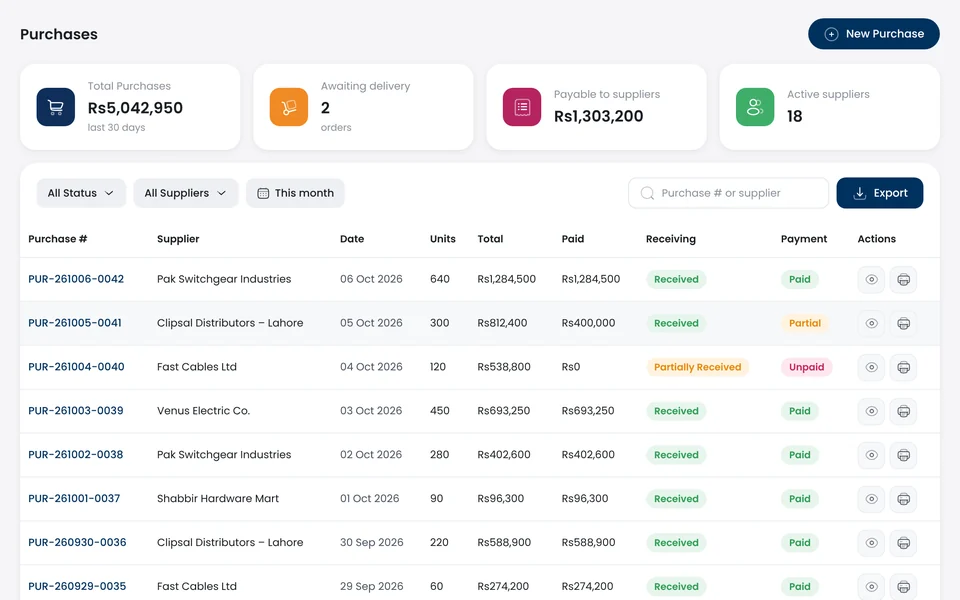Click the Unpaid payment badge
This screenshot has height=600, width=960.
coord(806,367)
